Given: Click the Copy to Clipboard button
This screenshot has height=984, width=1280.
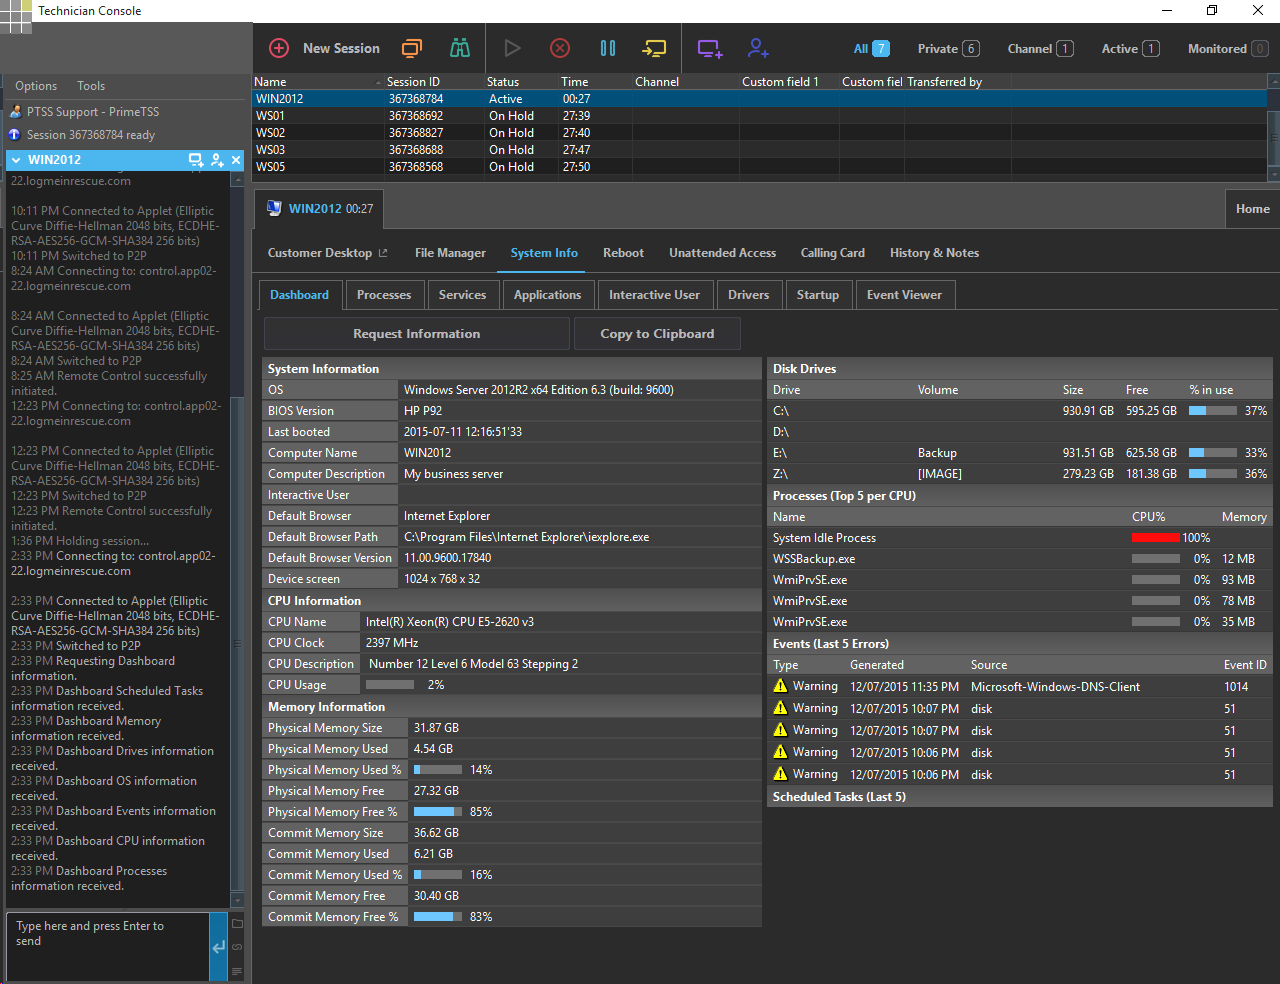Looking at the screenshot, I should coord(657,334).
